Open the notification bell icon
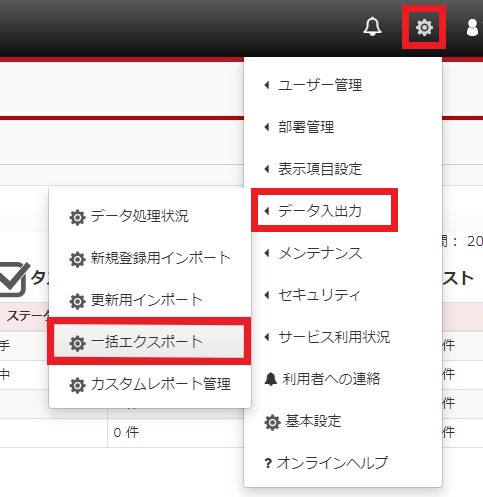The image size is (483, 497). (x=372, y=26)
